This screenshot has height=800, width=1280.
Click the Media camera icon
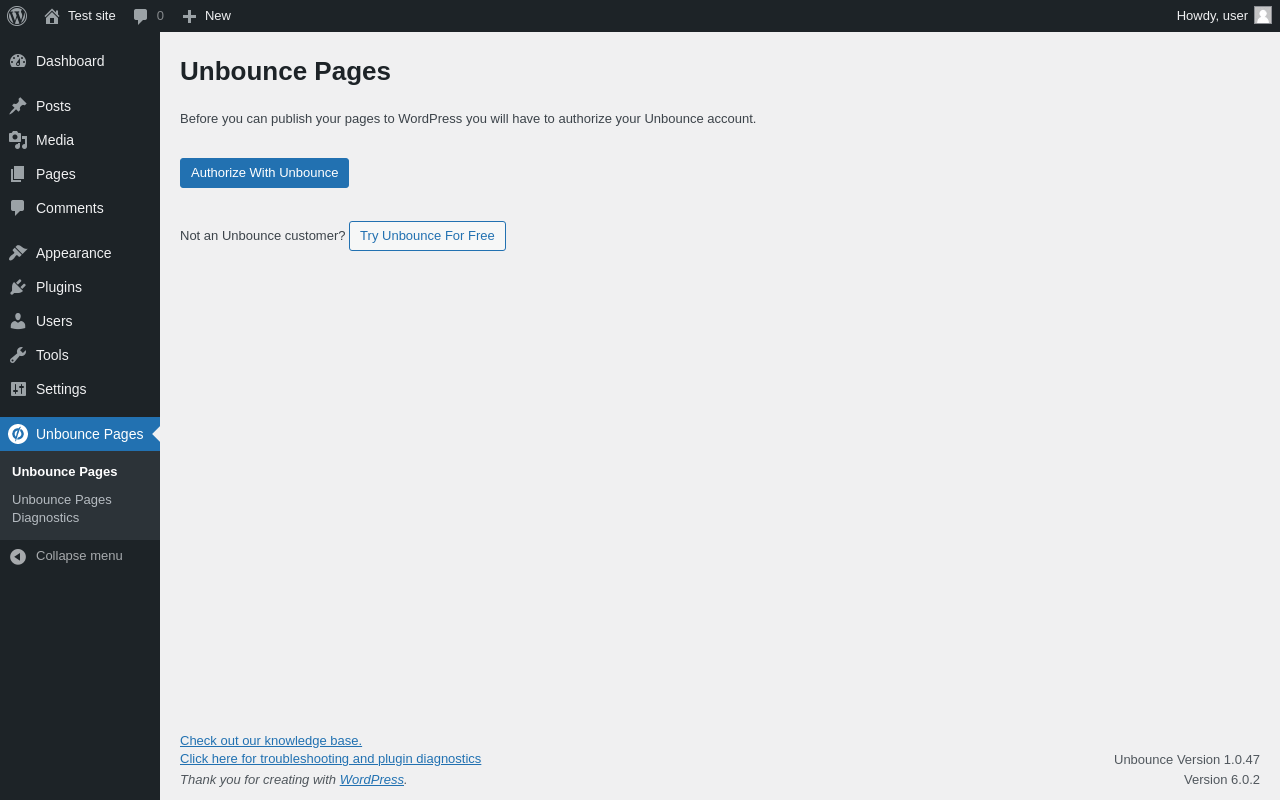[x=18, y=140]
